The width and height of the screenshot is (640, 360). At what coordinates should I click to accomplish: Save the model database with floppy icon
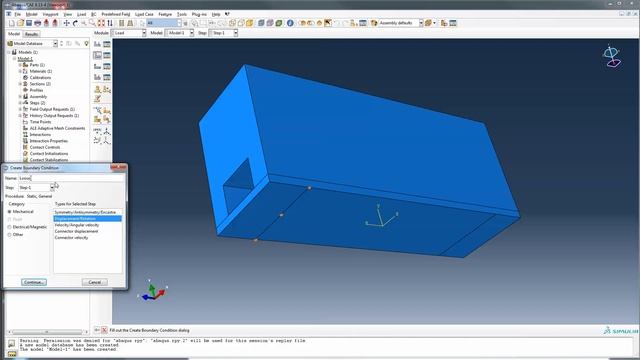pyautogui.click(x=29, y=23)
